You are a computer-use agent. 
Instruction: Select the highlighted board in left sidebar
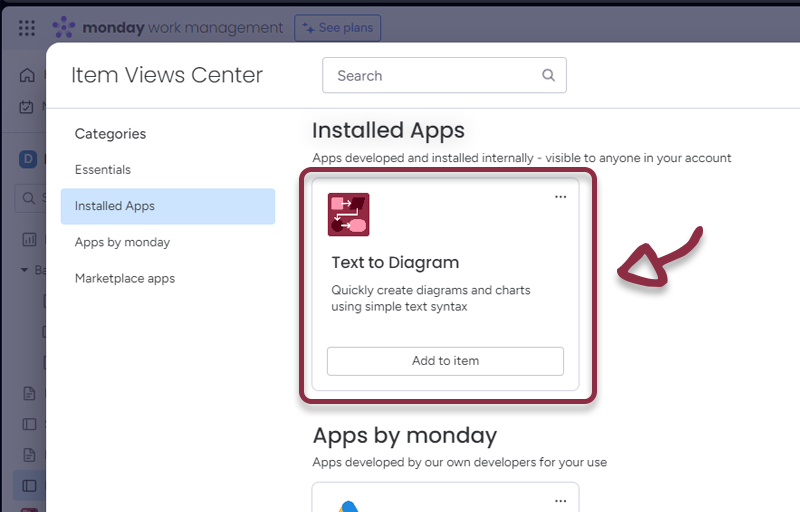click(x=28, y=485)
